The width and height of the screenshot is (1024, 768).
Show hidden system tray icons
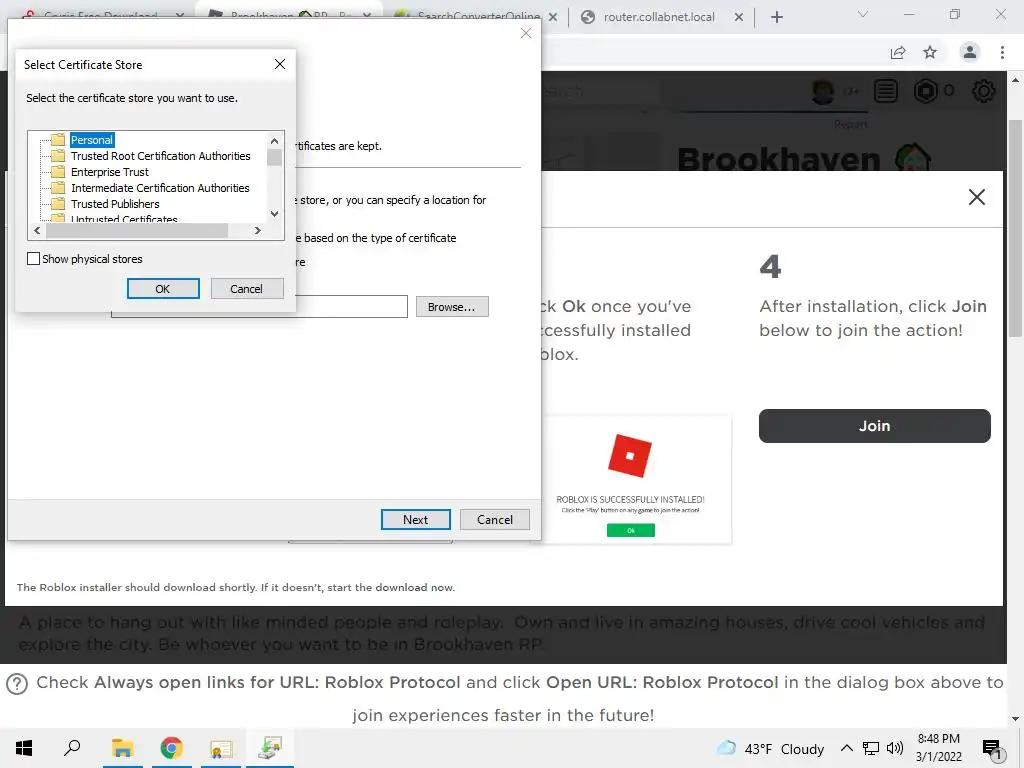[846, 748]
